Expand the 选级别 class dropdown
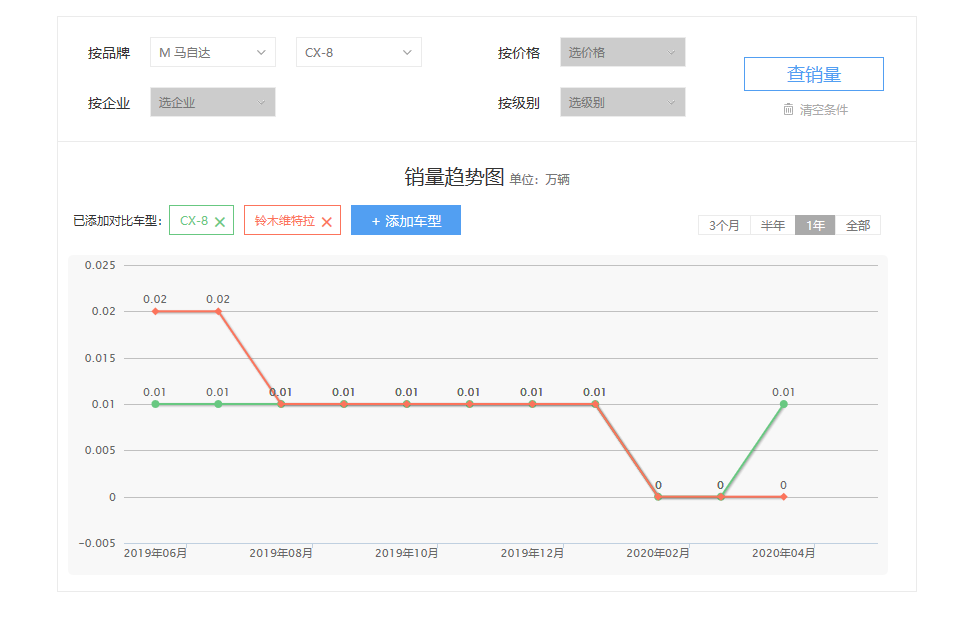The width and height of the screenshot is (957, 625). point(622,102)
